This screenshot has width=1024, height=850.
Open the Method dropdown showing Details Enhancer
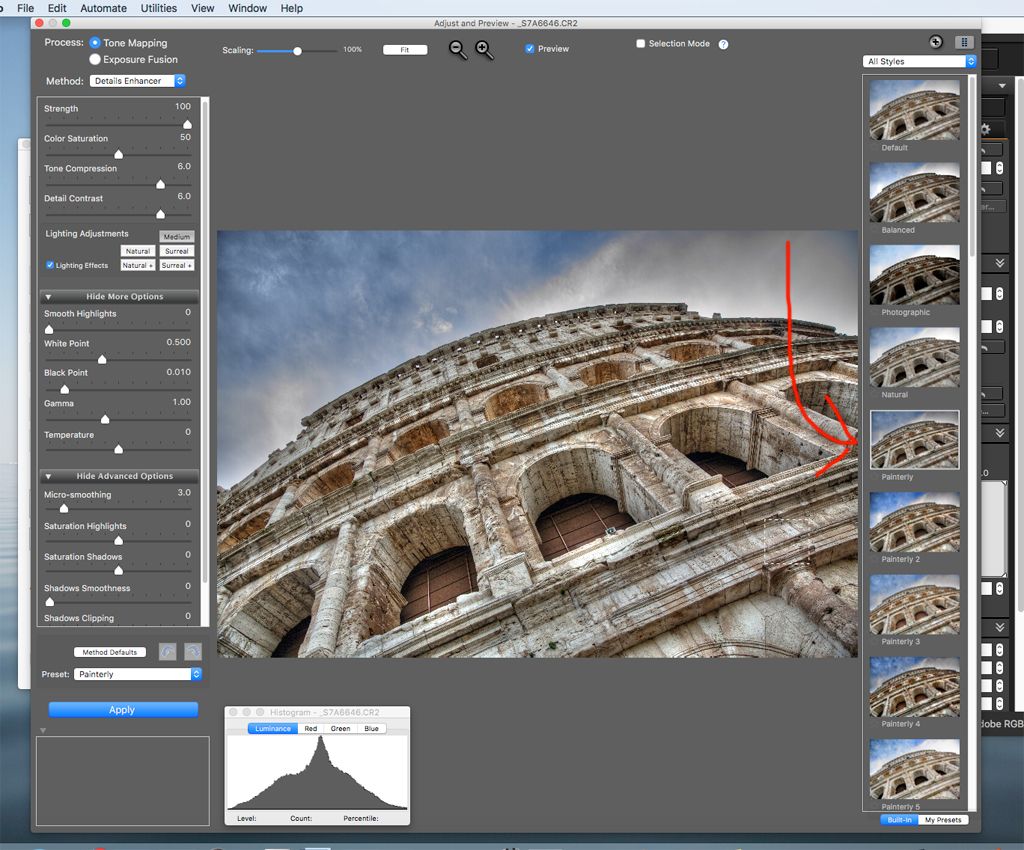[138, 81]
